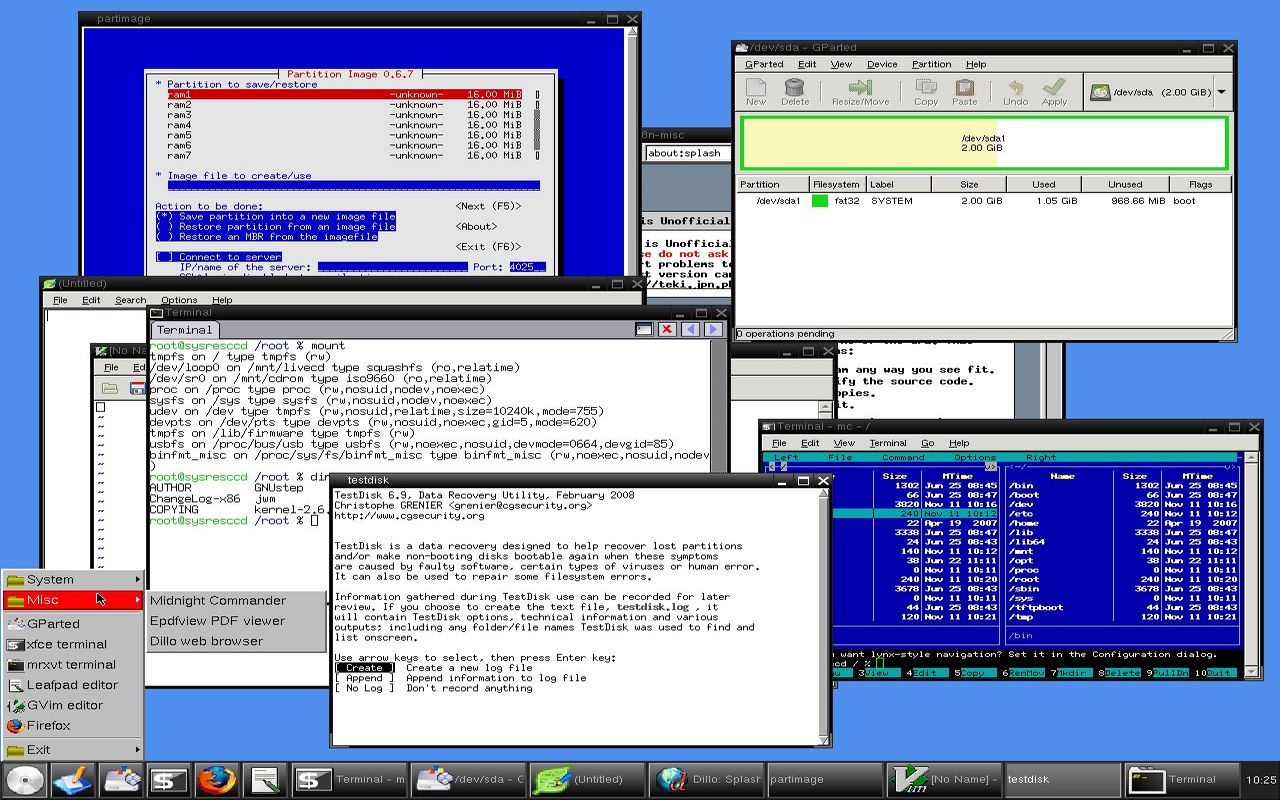Click the New partition icon in GParted

tap(756, 91)
